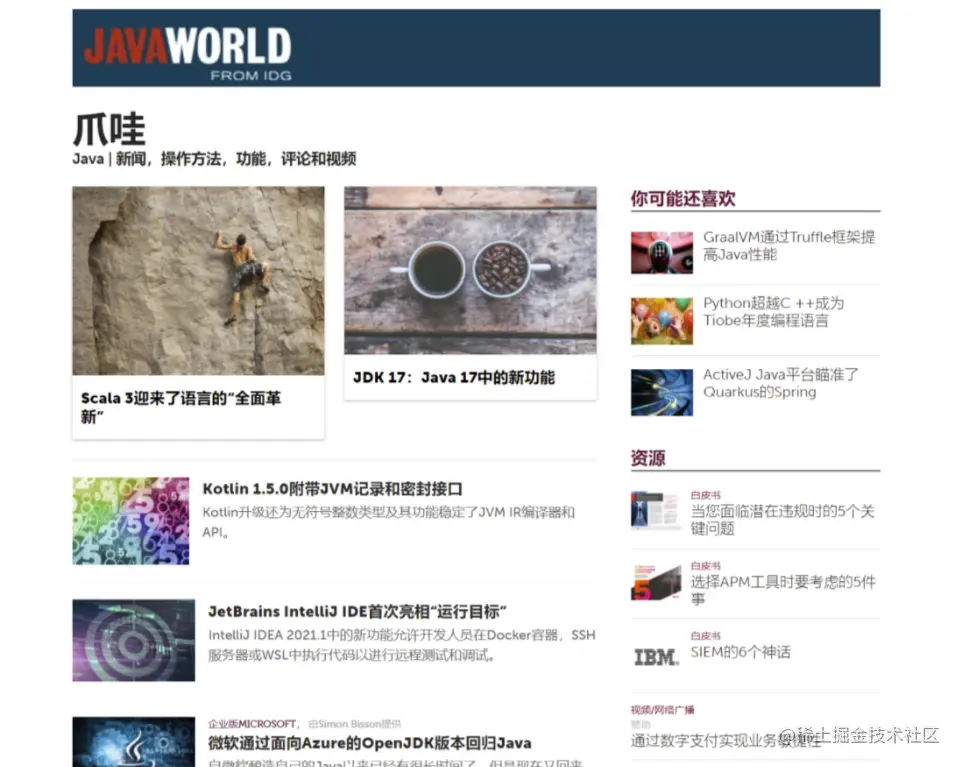Open the ActiveJ Java平台瞄准了Quarkus的Spring link

[x=781, y=383]
